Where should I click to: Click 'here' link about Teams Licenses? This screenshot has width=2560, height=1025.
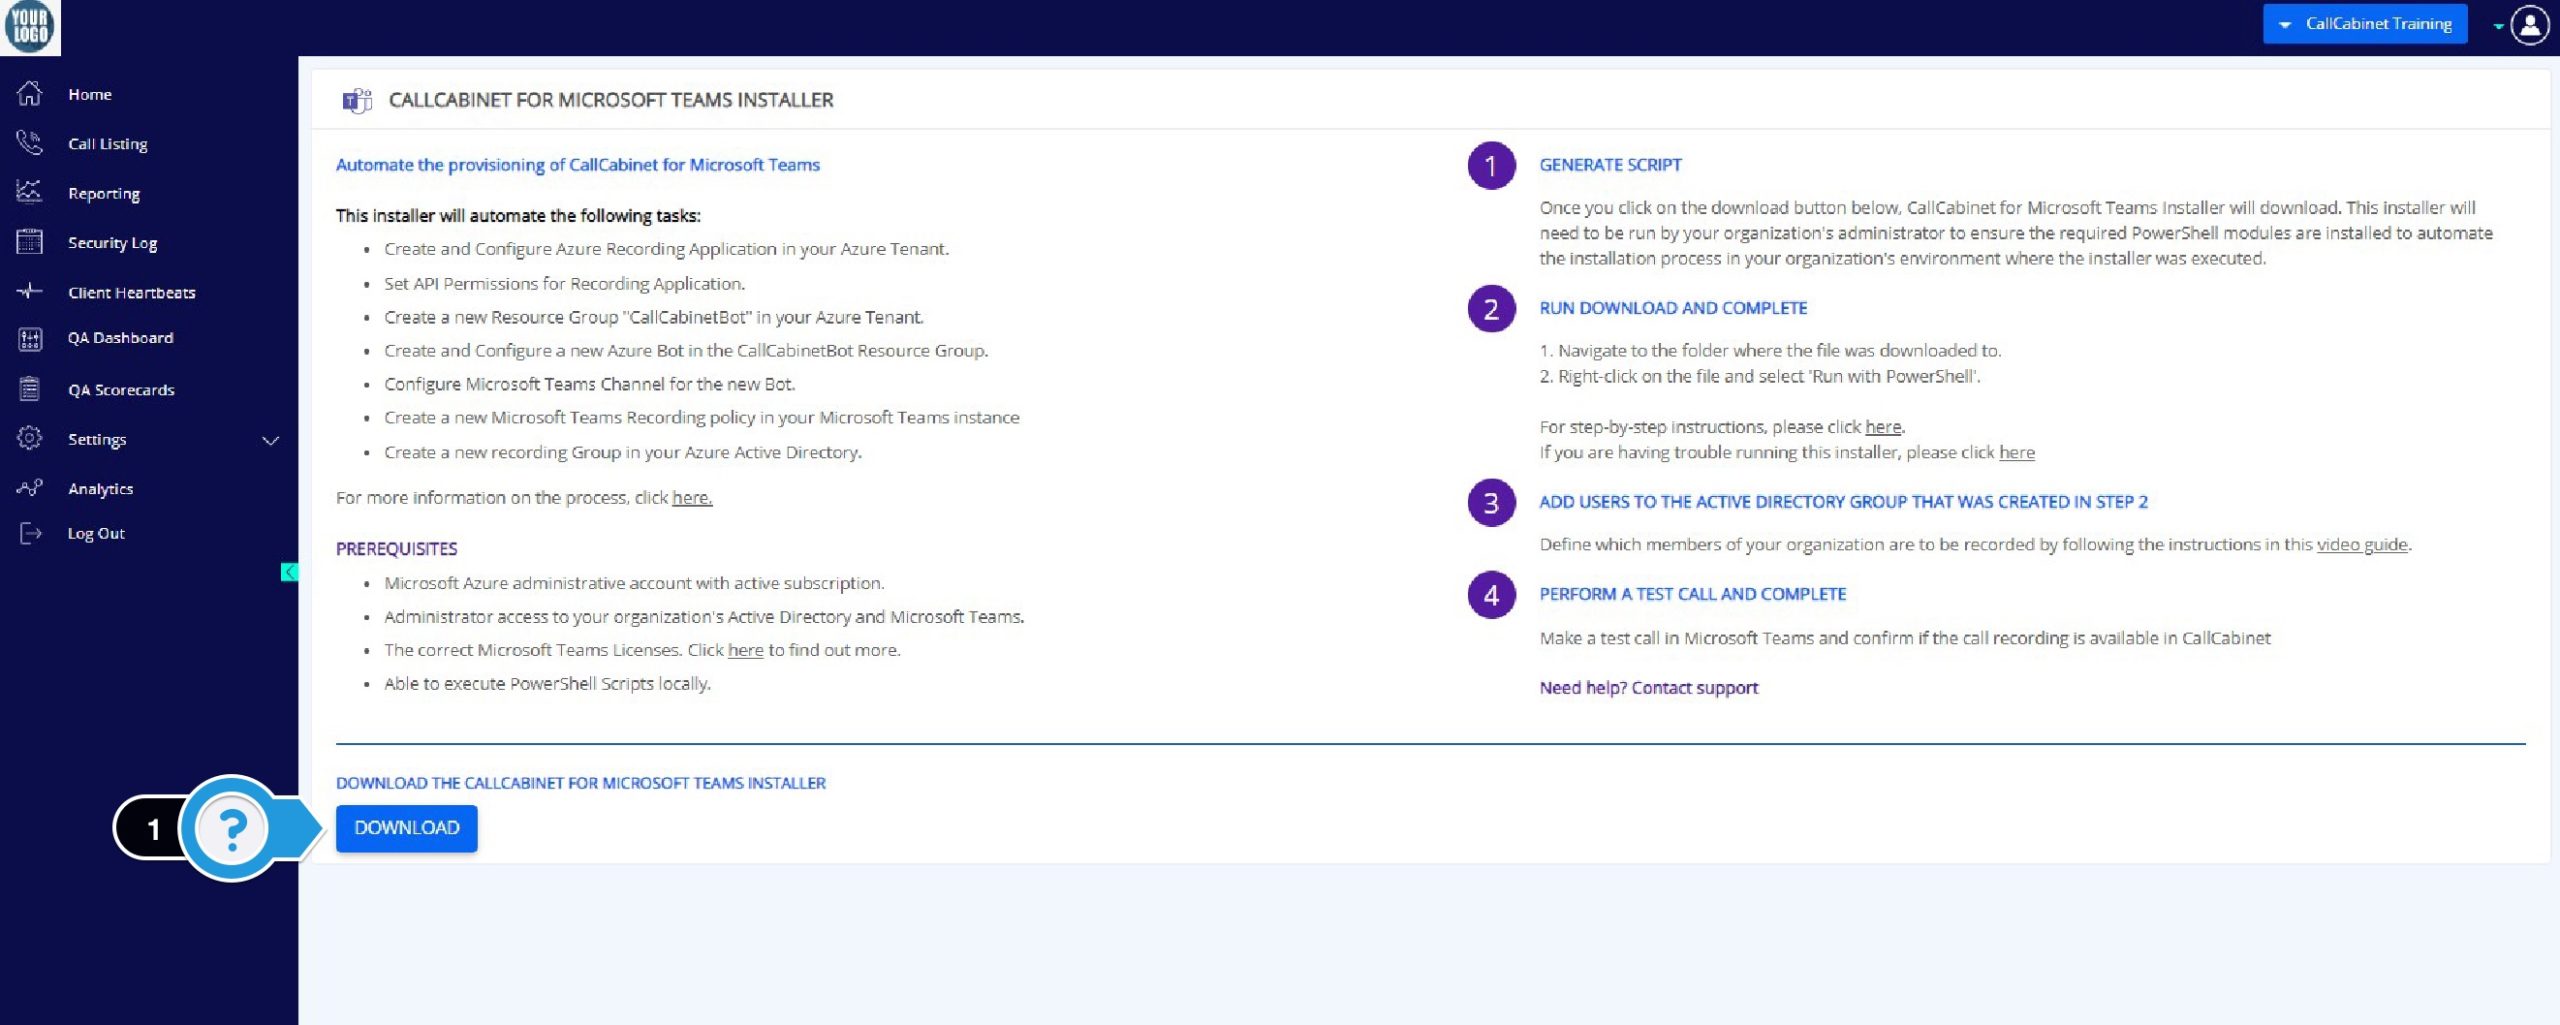click(745, 650)
